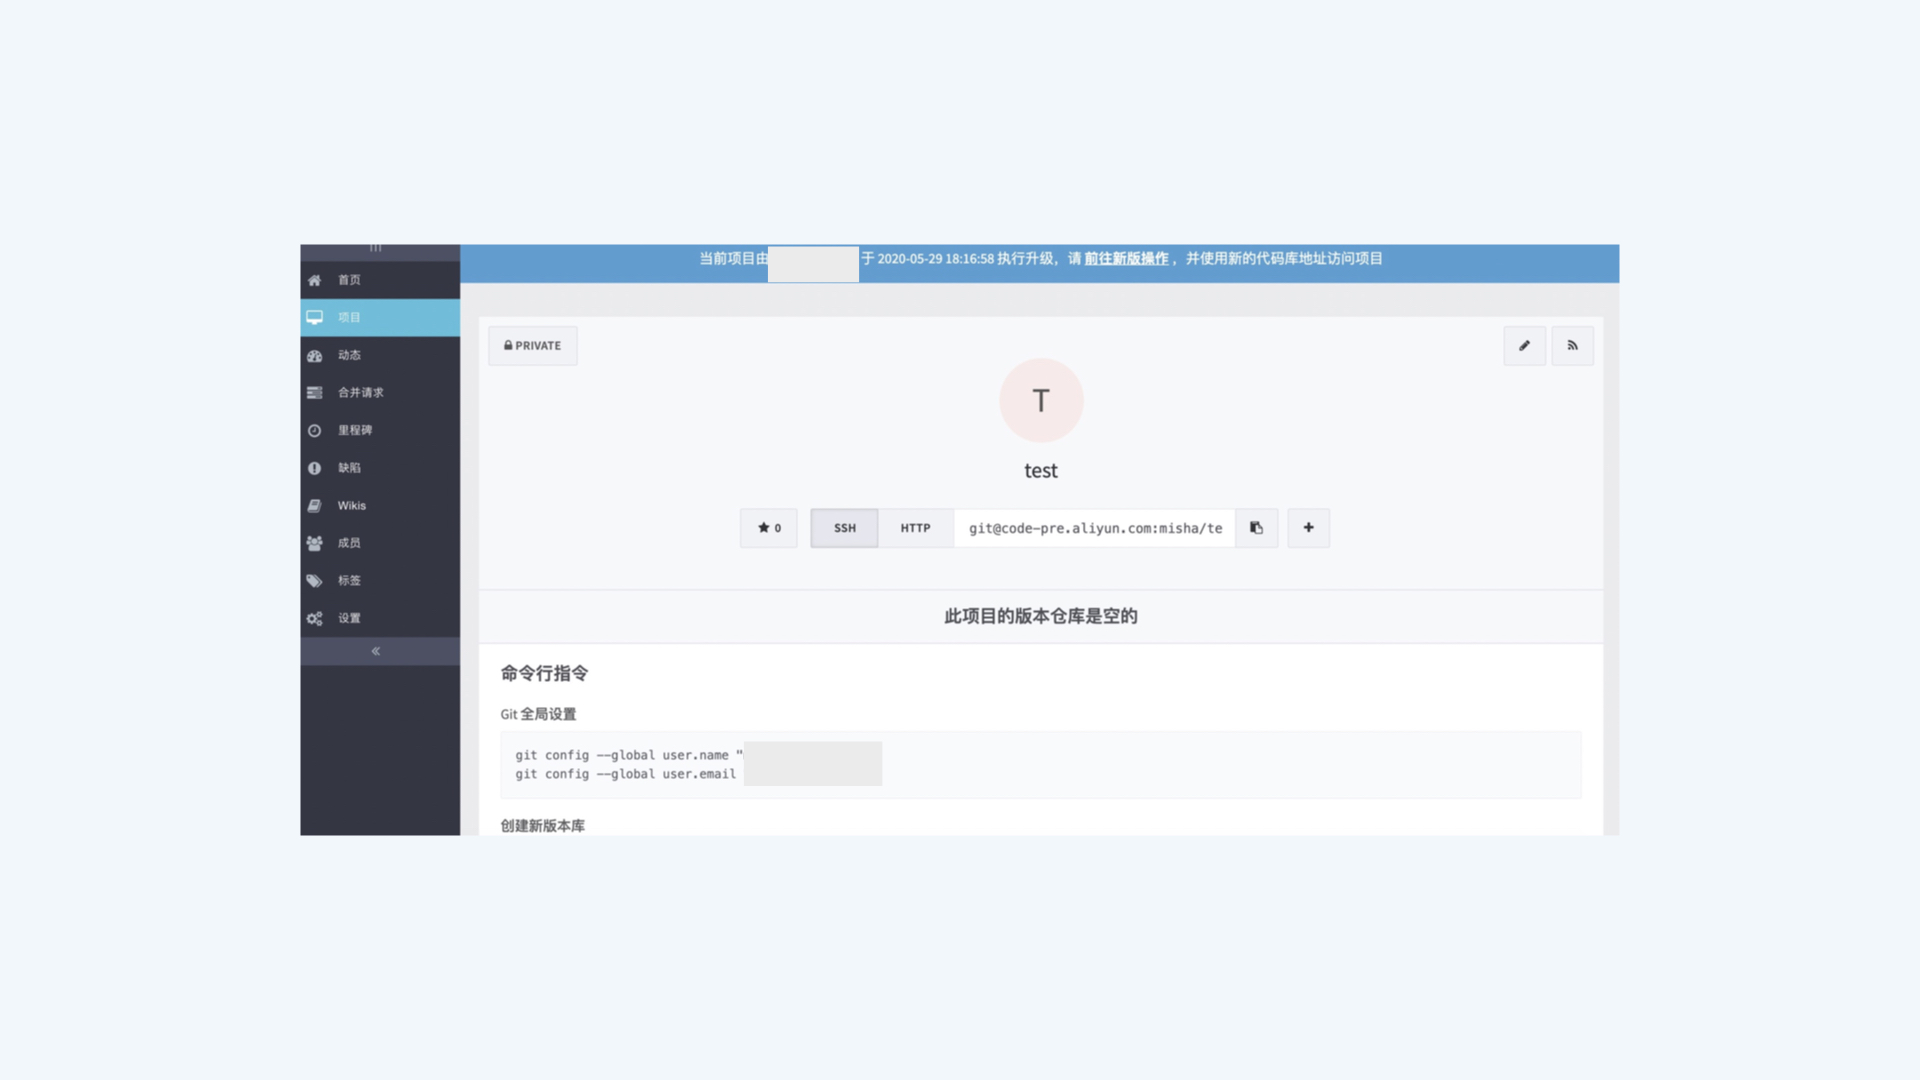This screenshot has width=1920, height=1080.
Task: Open the Wikis book icon
Action: 315,506
